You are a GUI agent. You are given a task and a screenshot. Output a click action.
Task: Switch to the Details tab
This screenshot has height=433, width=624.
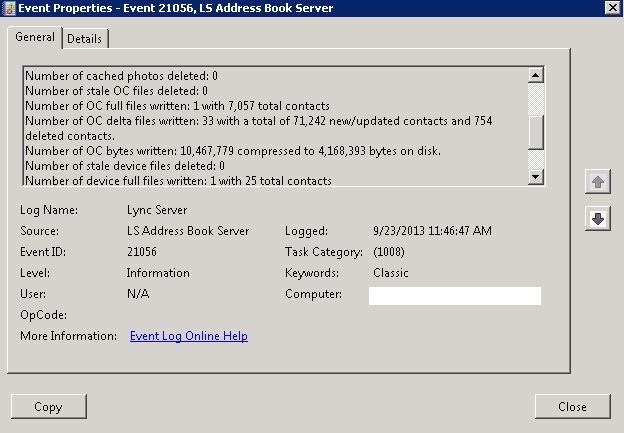pyautogui.click(x=85, y=38)
